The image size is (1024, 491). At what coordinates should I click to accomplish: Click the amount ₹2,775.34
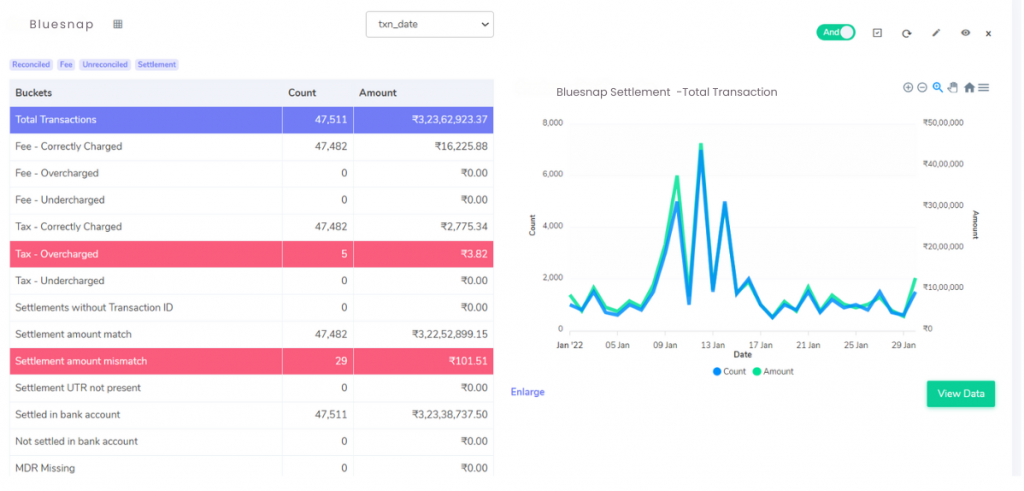click(x=464, y=227)
